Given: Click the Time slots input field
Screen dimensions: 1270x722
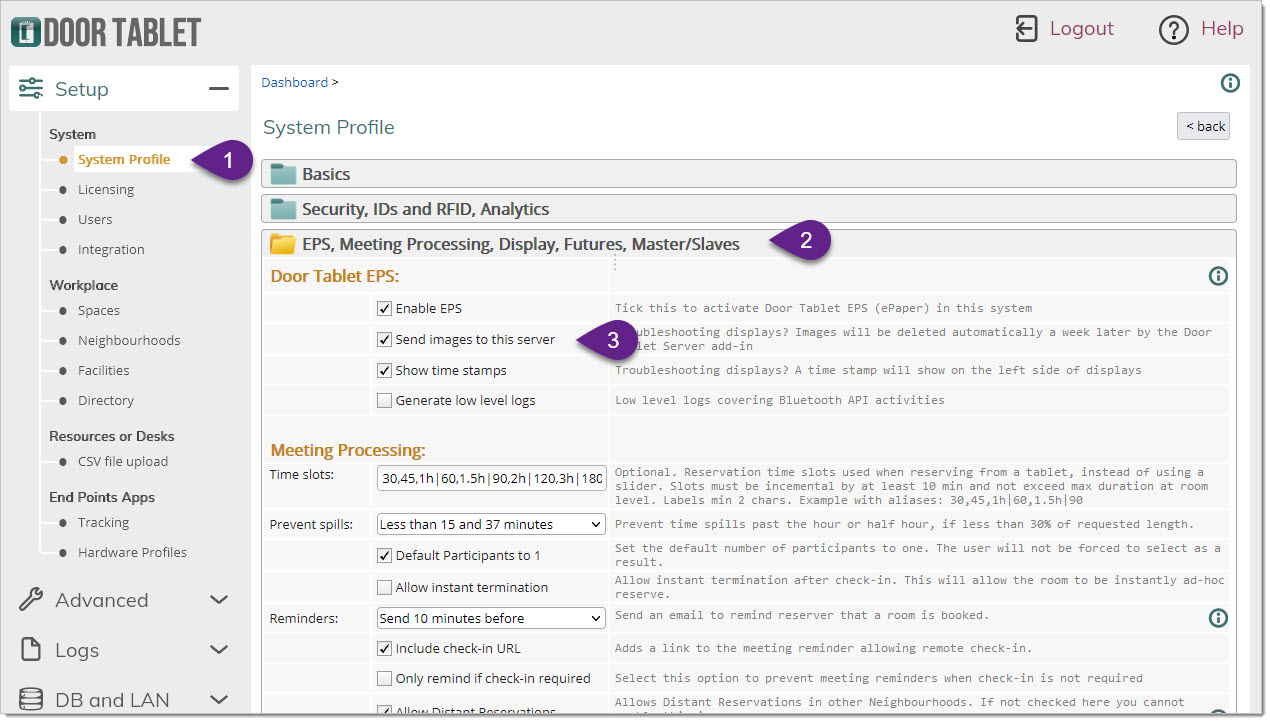Looking at the screenshot, I should (491, 479).
